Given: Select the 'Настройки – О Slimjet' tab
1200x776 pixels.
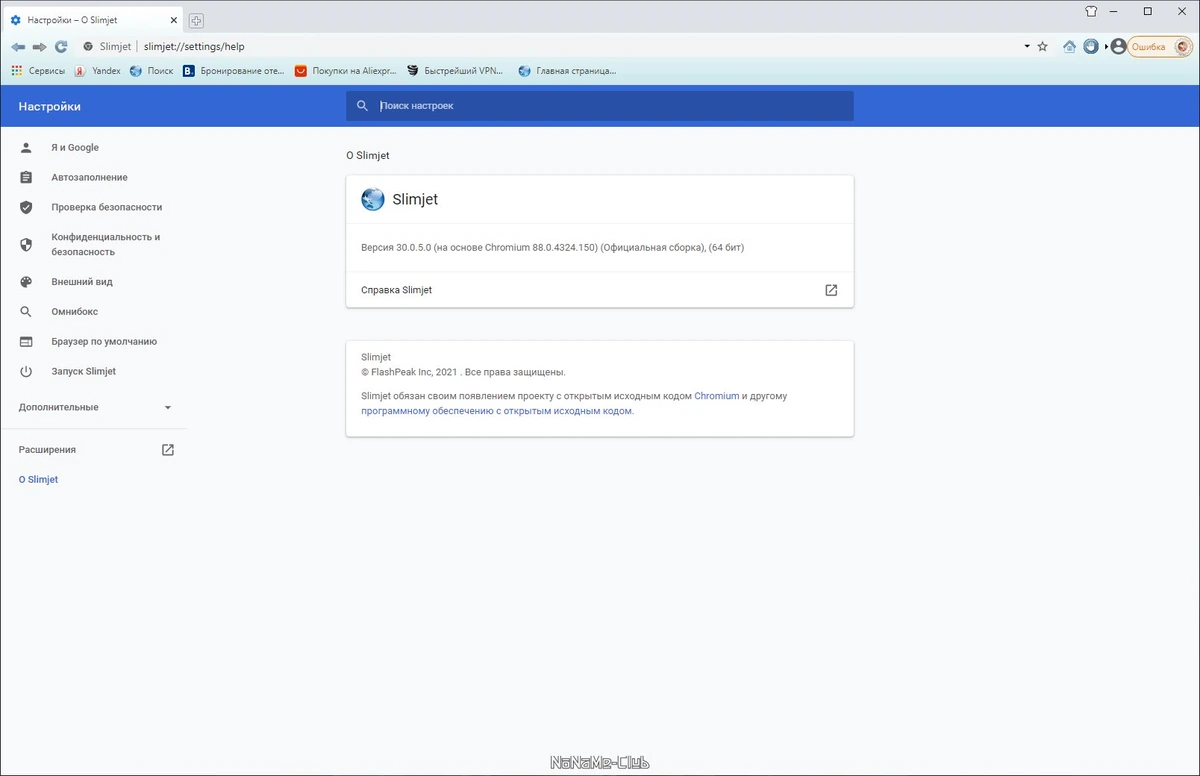Looking at the screenshot, I should click(x=92, y=19).
